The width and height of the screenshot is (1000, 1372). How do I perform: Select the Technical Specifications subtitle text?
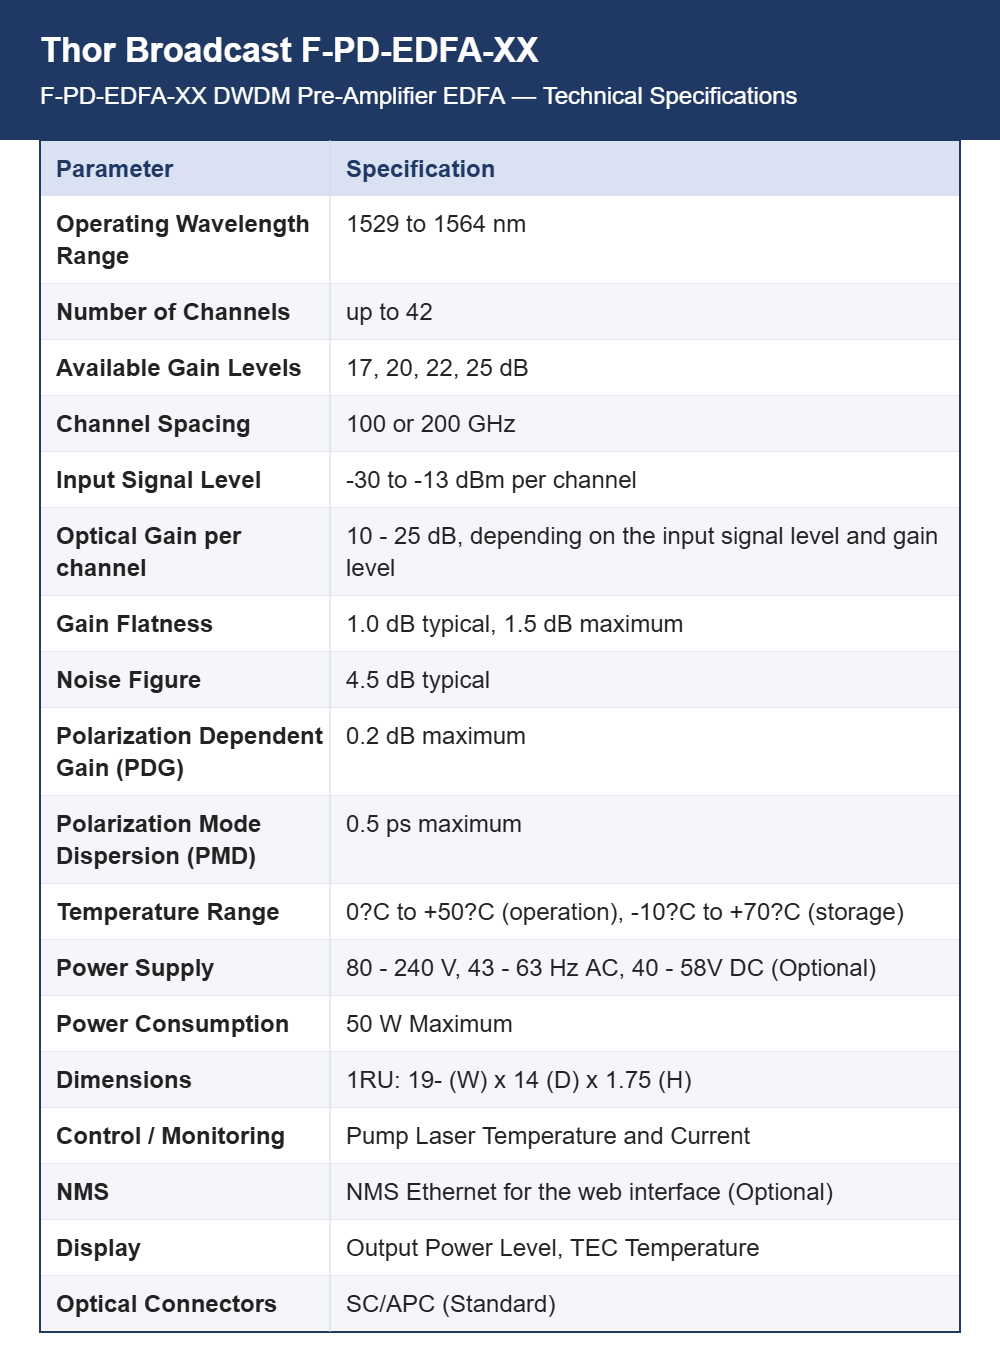point(418,96)
